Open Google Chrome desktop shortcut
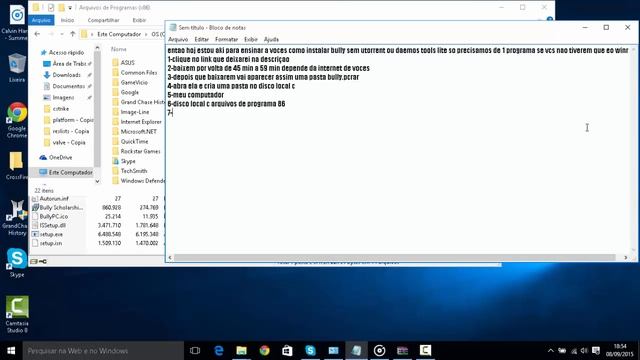640x360 pixels. (x=17, y=120)
